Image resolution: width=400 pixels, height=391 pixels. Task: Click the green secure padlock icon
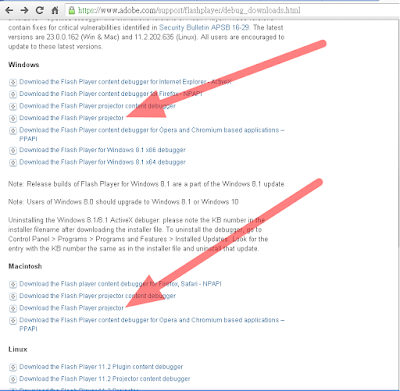(x=72, y=10)
